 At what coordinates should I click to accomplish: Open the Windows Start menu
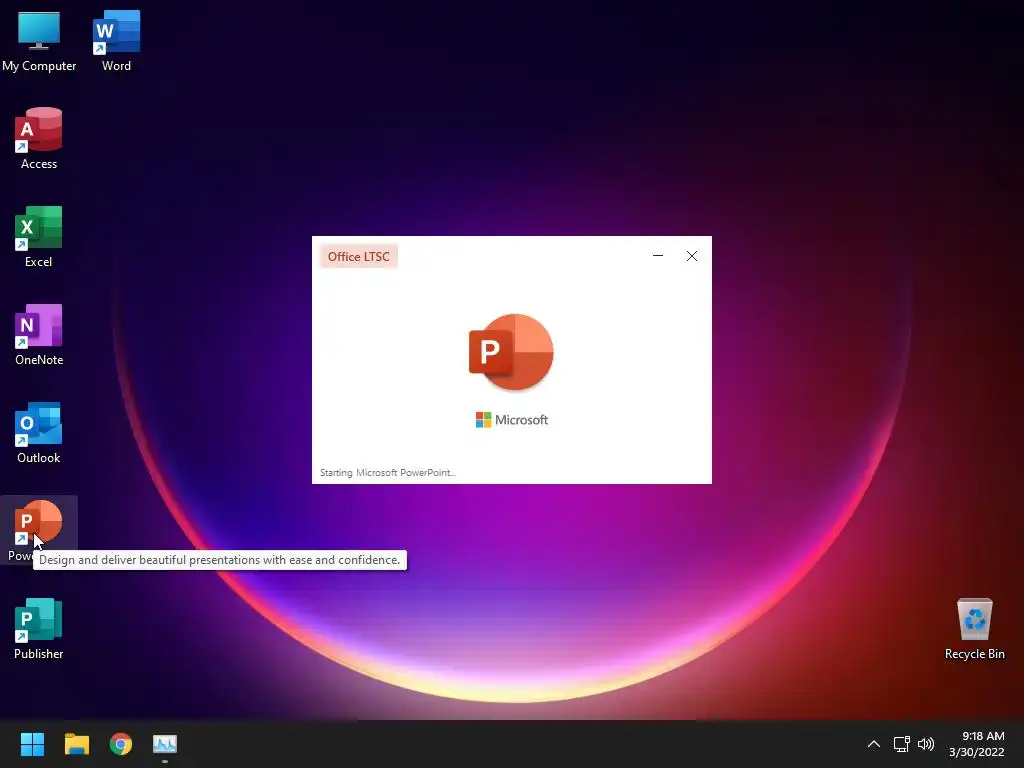coord(32,744)
